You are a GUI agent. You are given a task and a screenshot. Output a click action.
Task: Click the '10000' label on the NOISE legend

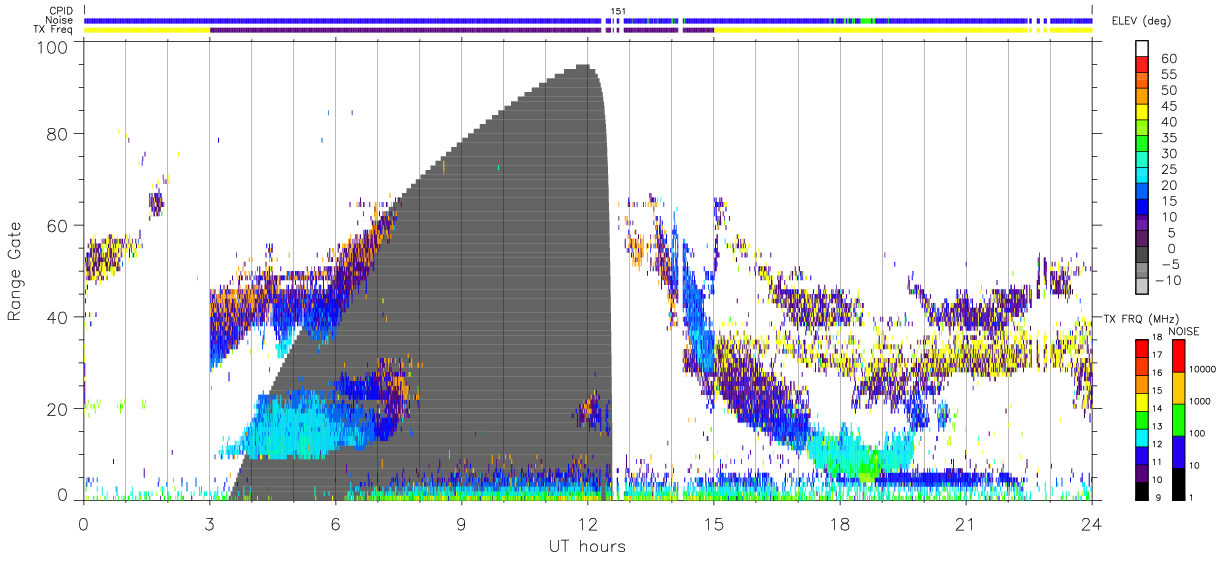tap(1201, 371)
